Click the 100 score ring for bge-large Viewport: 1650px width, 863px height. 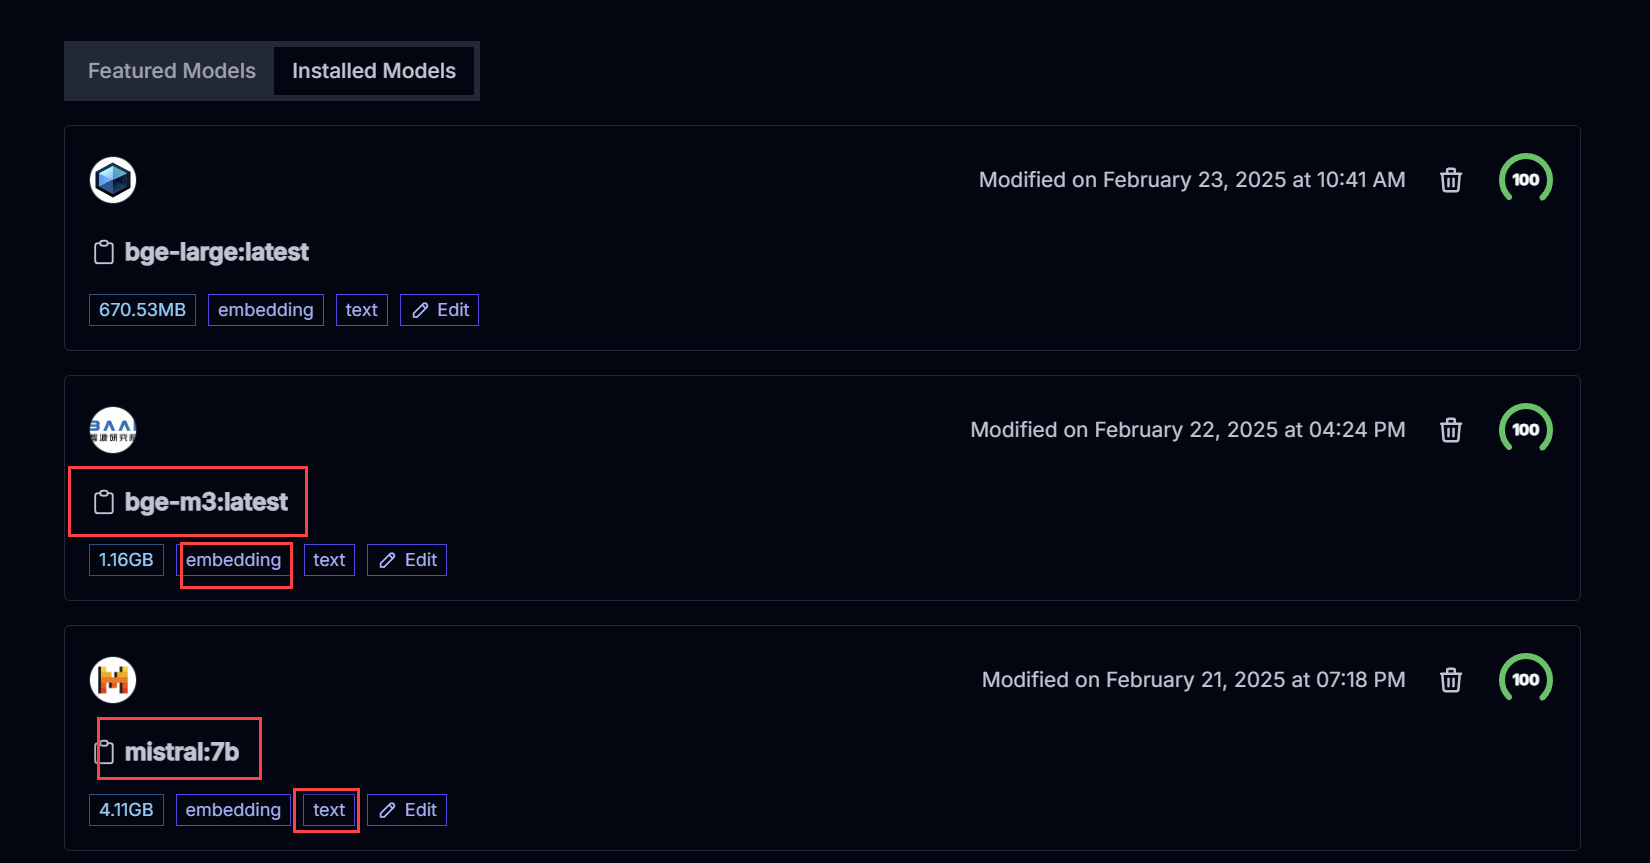click(x=1525, y=180)
